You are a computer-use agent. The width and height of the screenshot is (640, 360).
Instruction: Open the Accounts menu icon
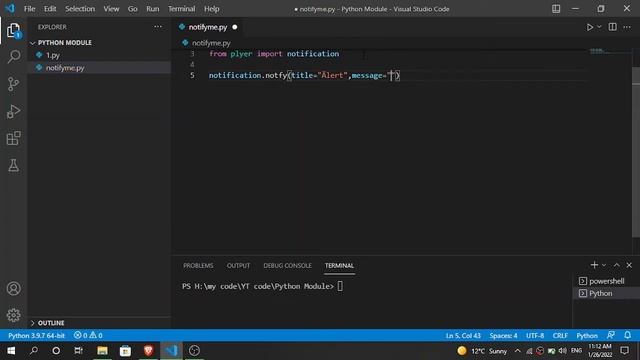(13, 289)
